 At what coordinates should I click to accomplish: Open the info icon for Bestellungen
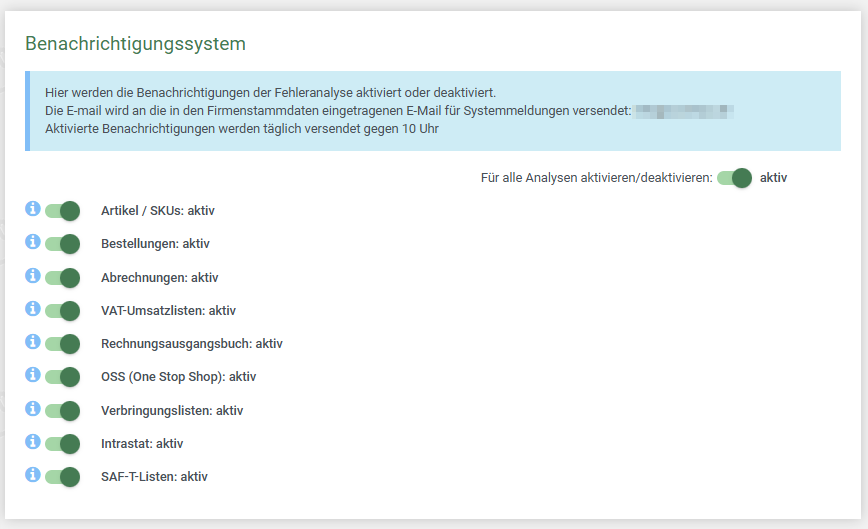click(x=32, y=242)
